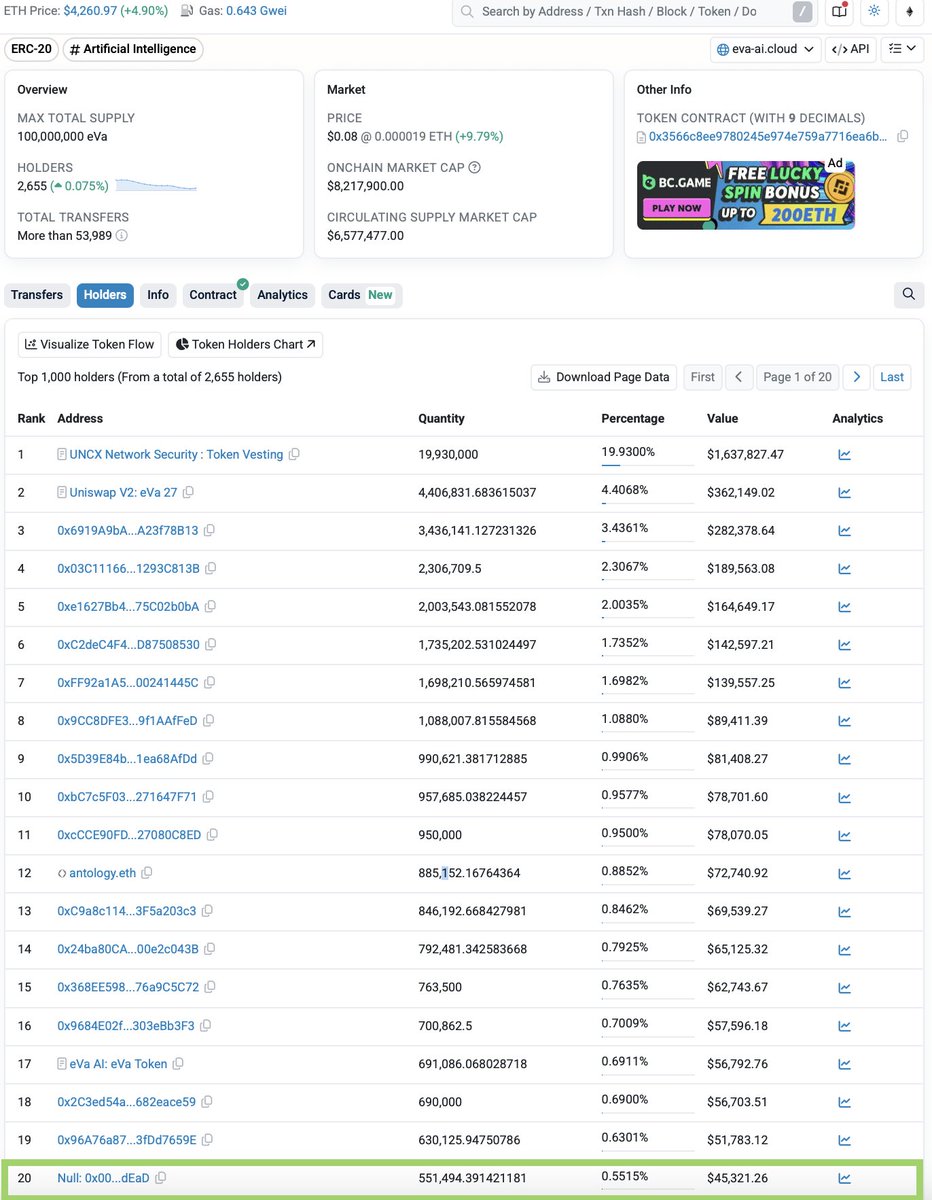Viewport: 932px width, 1200px height.
Task: Open analytics for UNCX Network Security row
Action: (844, 454)
